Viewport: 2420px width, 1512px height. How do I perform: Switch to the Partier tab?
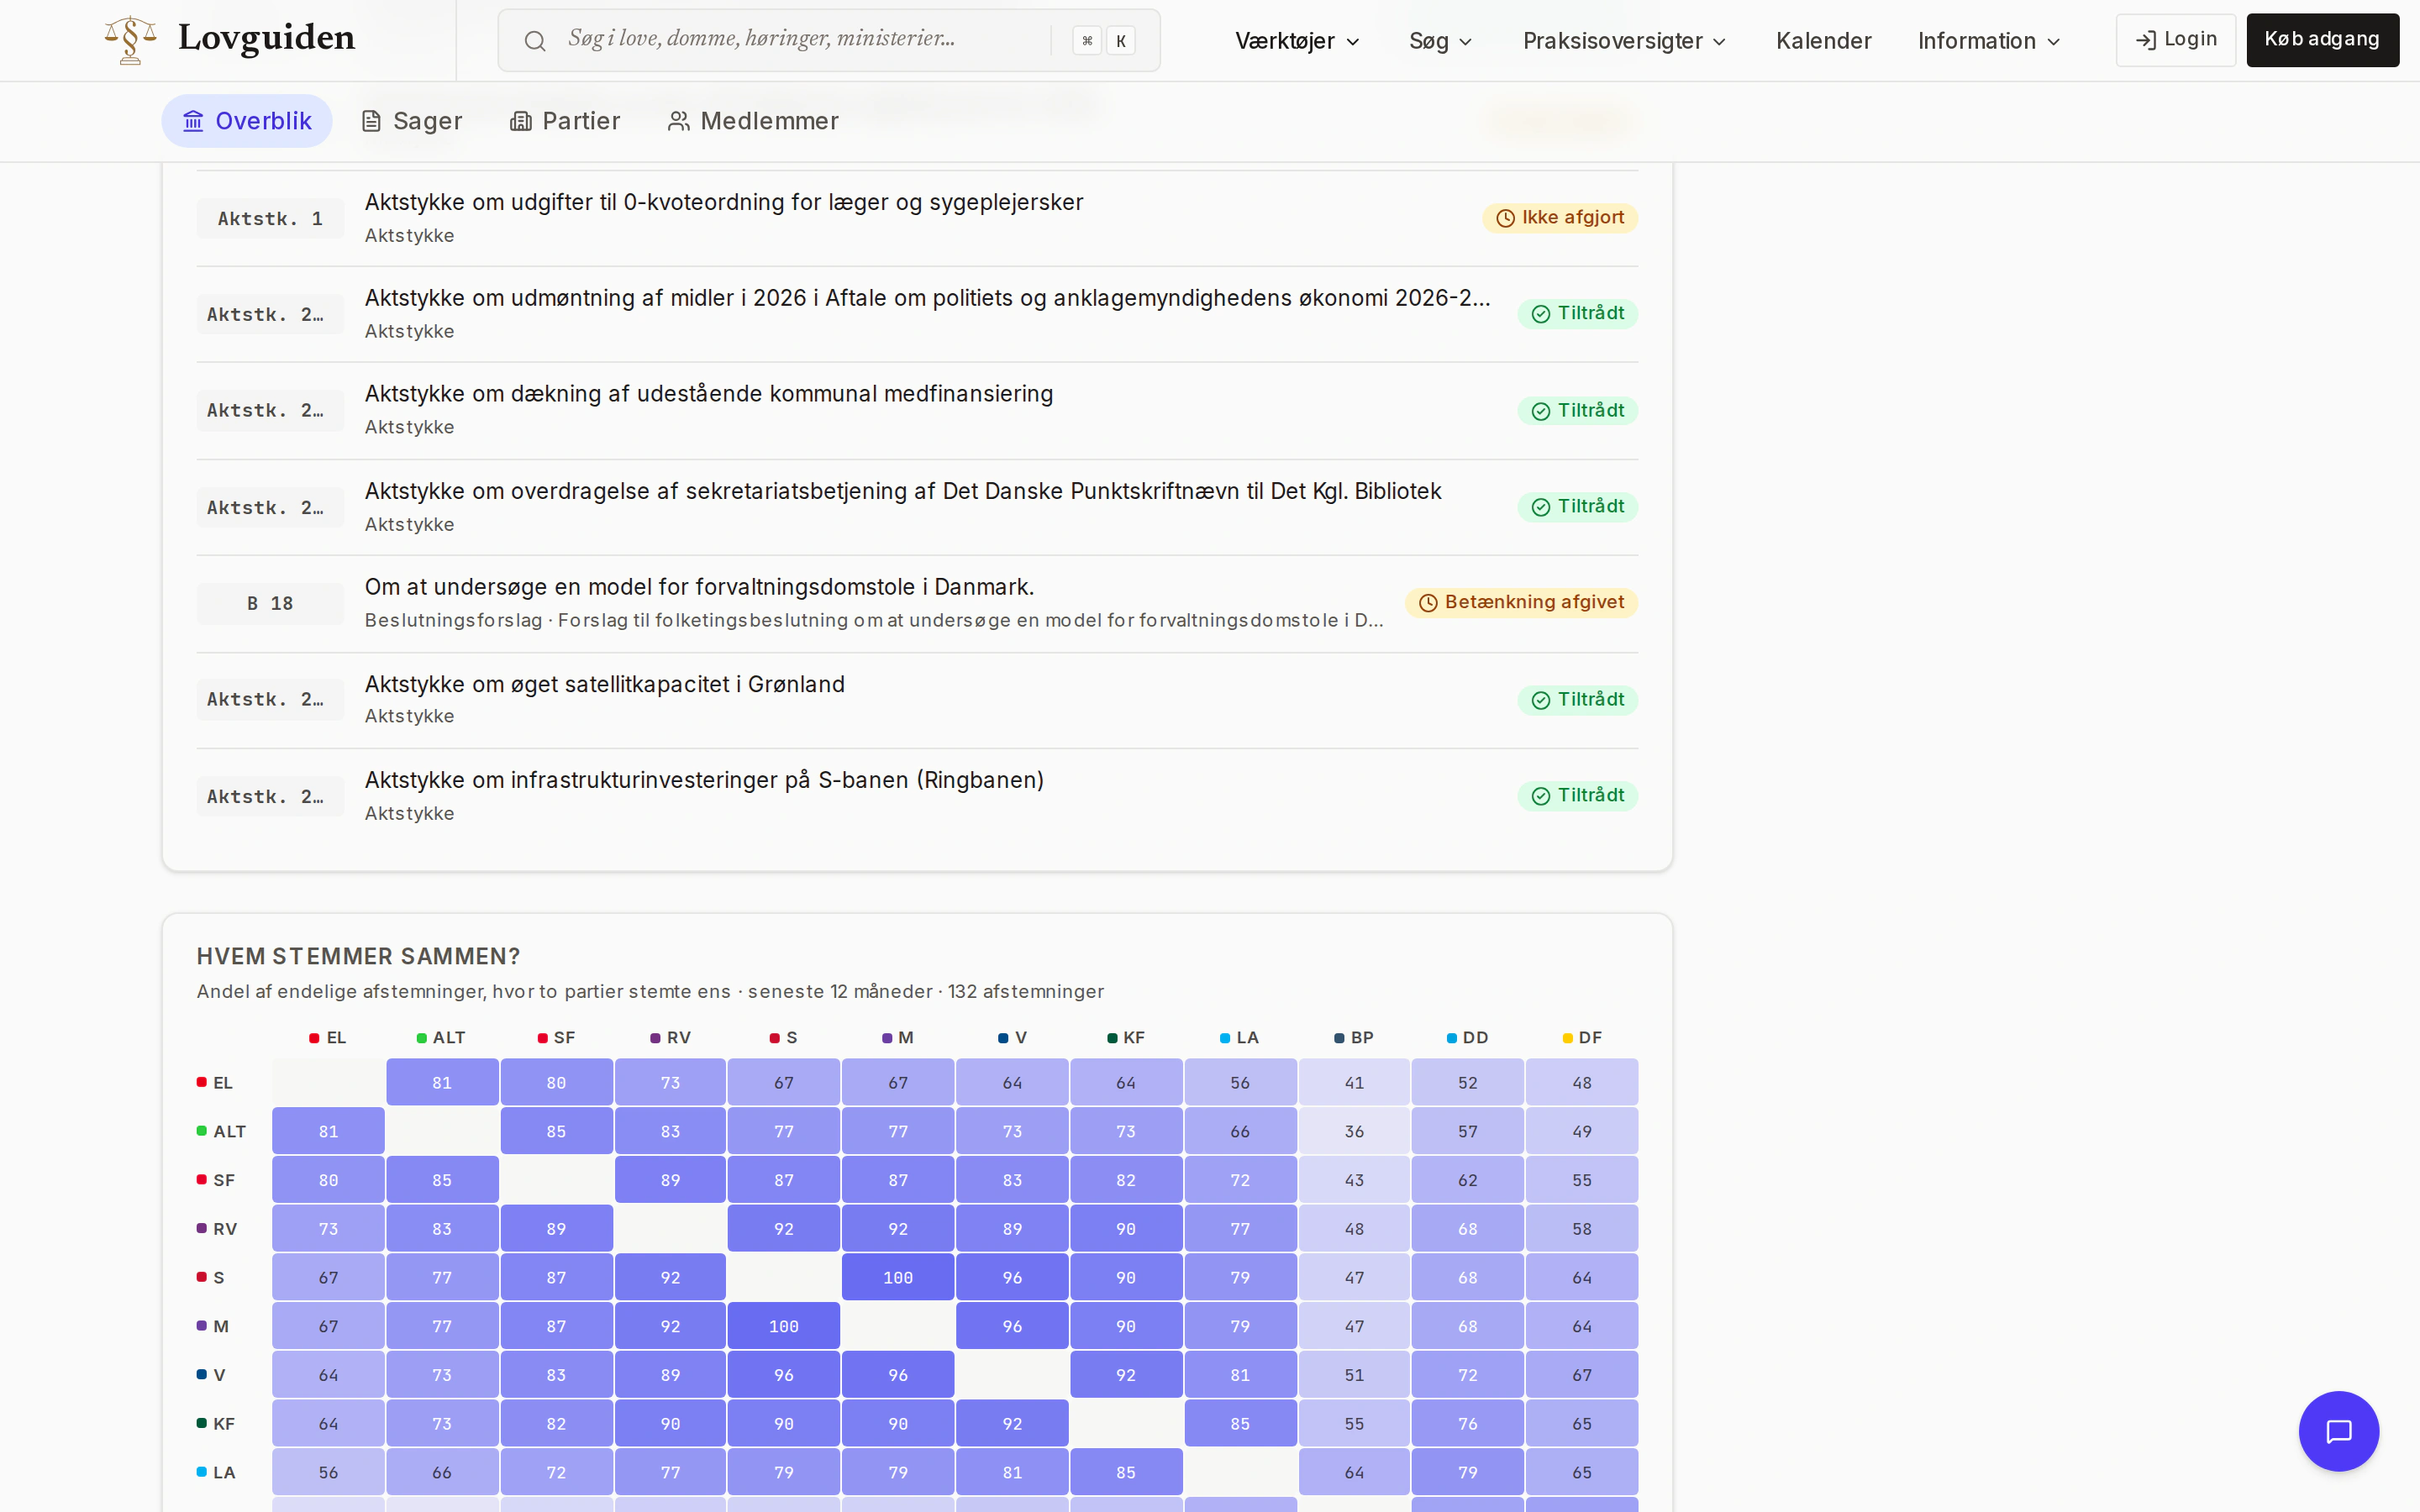click(x=565, y=121)
